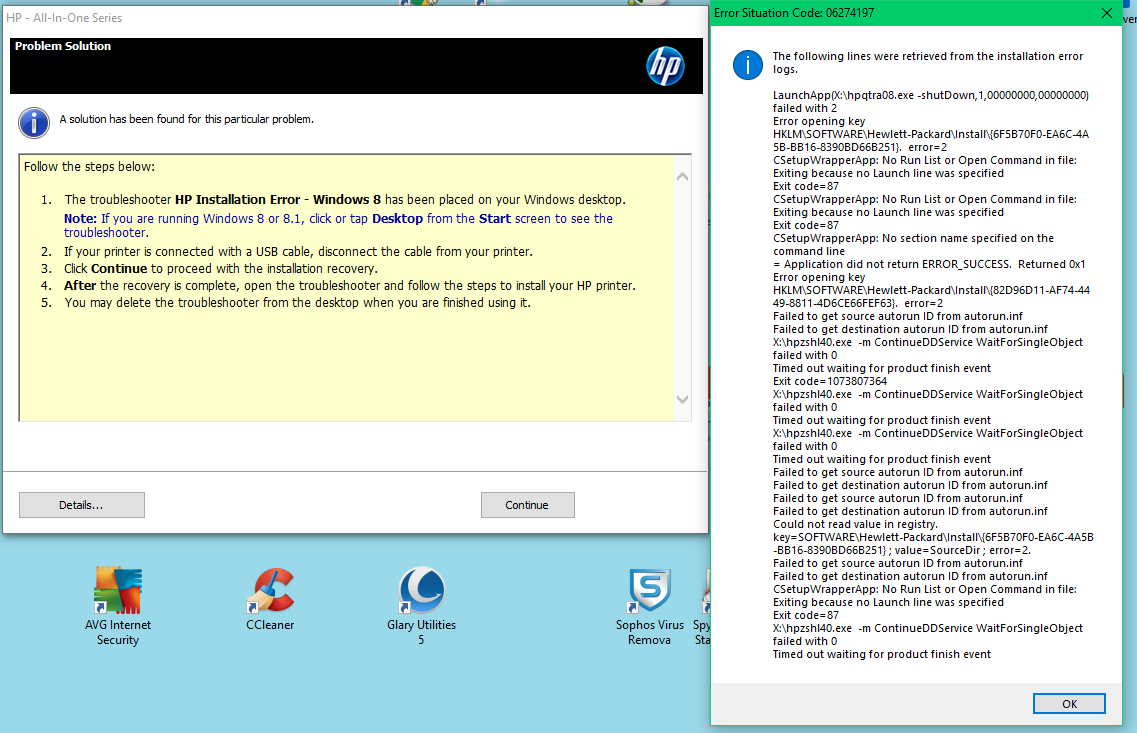Click the 'No section name specified' log line

(x=914, y=244)
